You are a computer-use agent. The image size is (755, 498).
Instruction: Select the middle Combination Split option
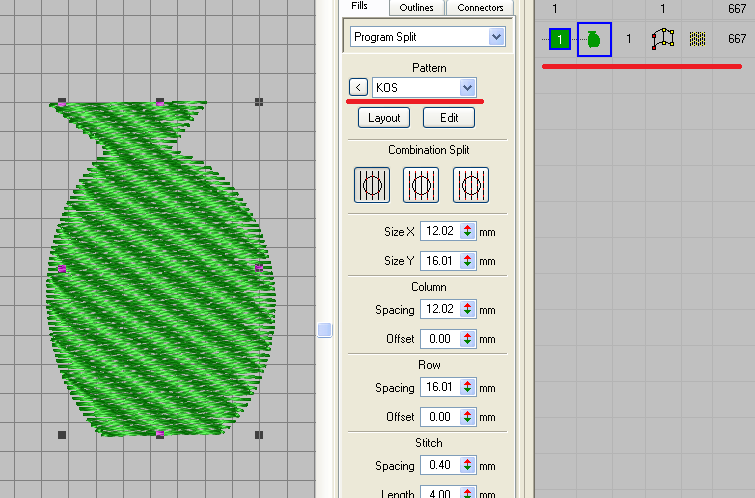(x=421, y=185)
